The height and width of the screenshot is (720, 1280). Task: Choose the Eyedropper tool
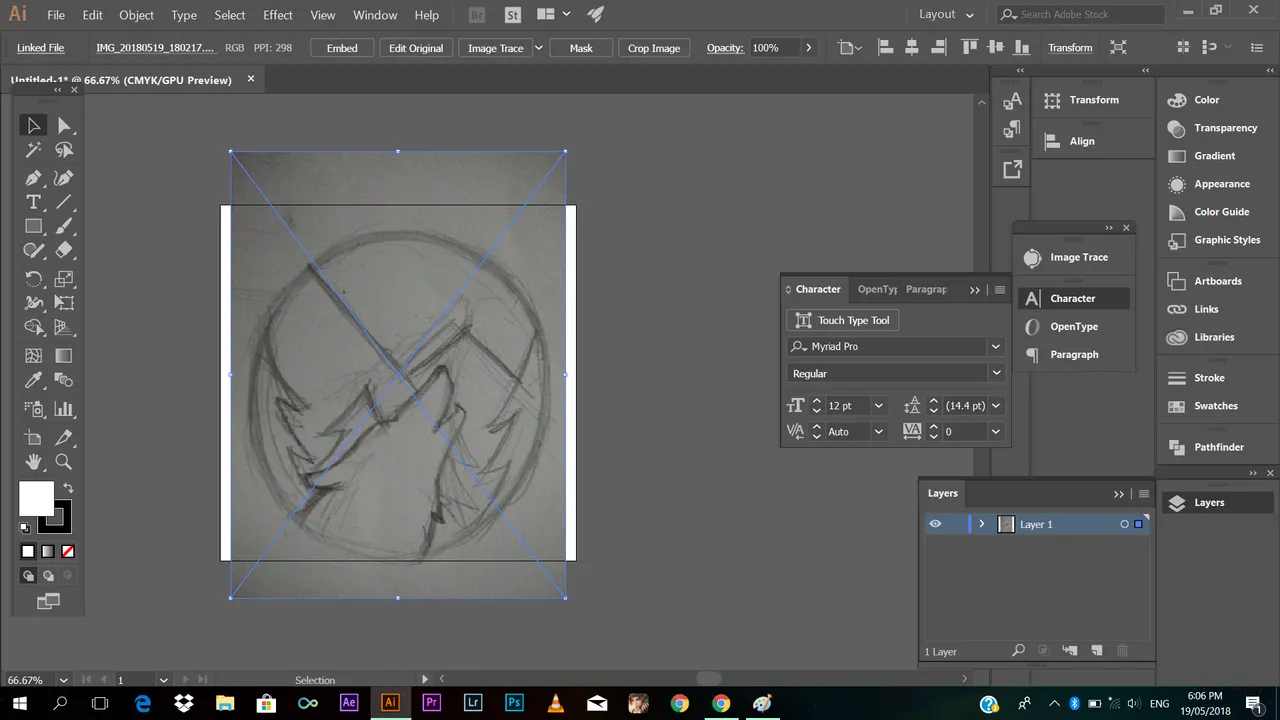33,380
